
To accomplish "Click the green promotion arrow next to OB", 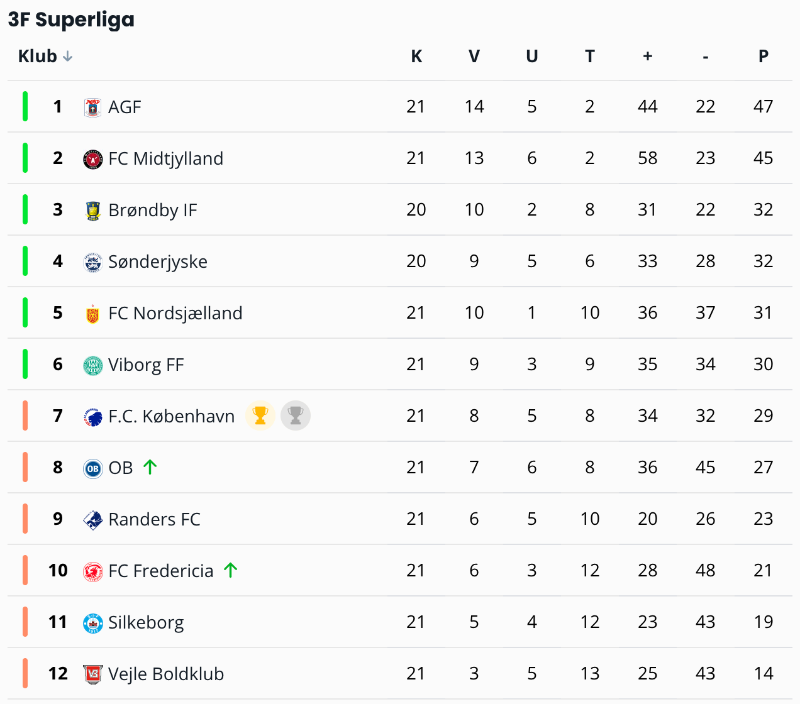I will (x=150, y=467).
